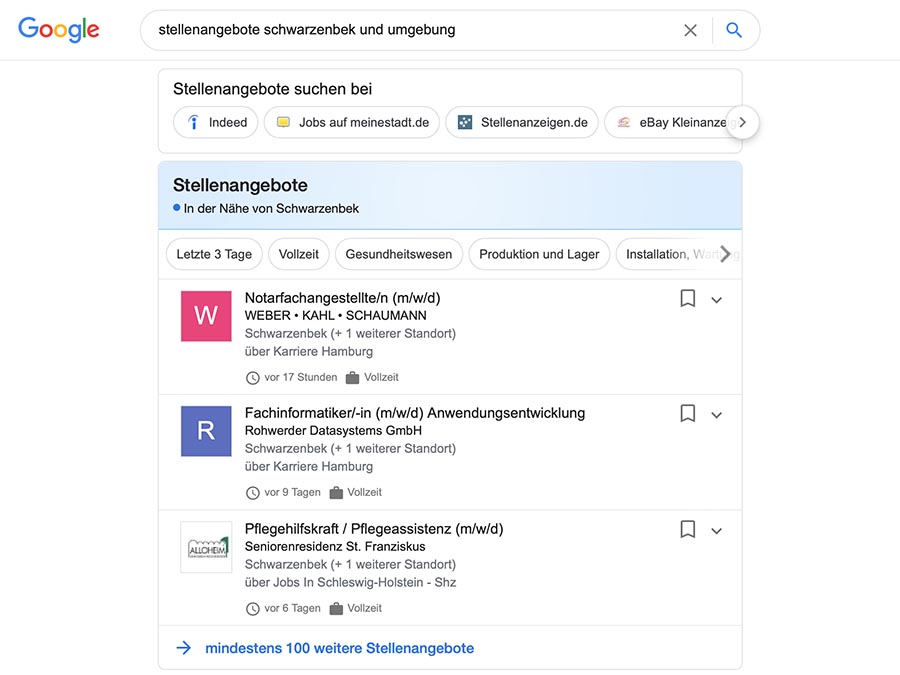
Task: Bookmark the Notarfachangestellte/n job
Action: pos(687,299)
